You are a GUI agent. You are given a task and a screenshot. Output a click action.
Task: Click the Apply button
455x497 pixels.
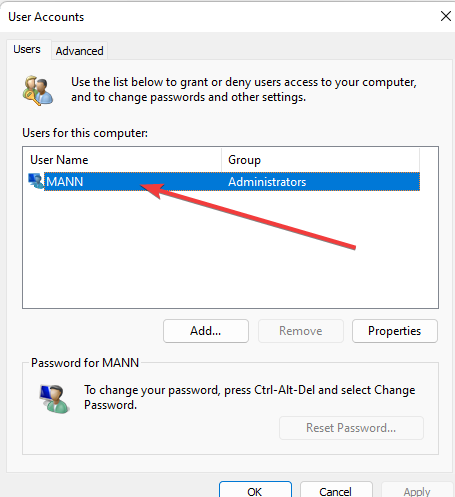tap(417, 491)
